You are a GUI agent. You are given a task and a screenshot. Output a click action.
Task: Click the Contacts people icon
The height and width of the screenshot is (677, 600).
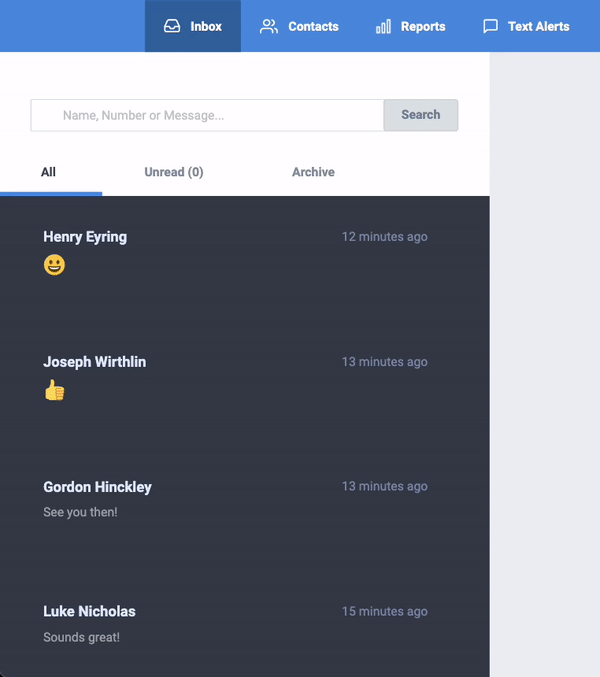tap(268, 26)
